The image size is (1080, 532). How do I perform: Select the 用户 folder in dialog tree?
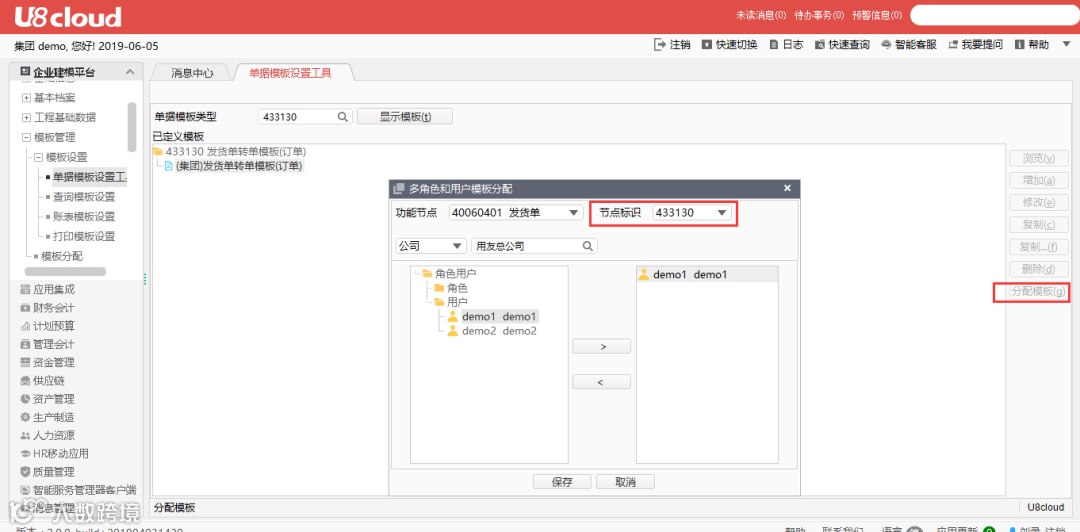451,302
